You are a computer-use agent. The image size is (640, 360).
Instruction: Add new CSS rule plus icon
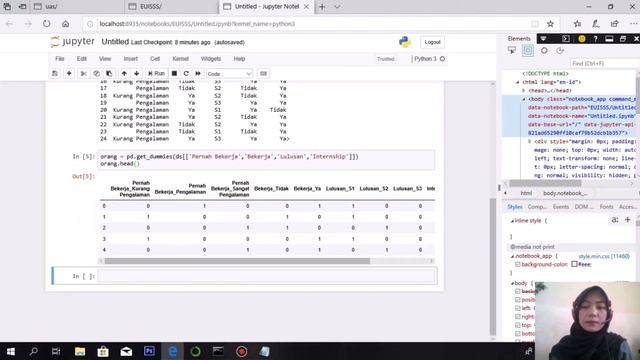(627, 220)
